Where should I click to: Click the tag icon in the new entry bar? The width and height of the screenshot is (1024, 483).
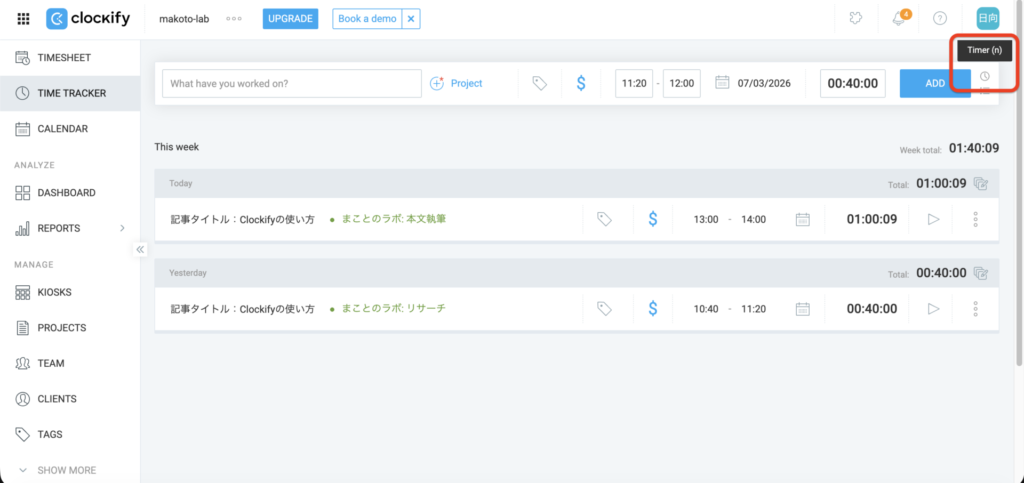pos(539,84)
